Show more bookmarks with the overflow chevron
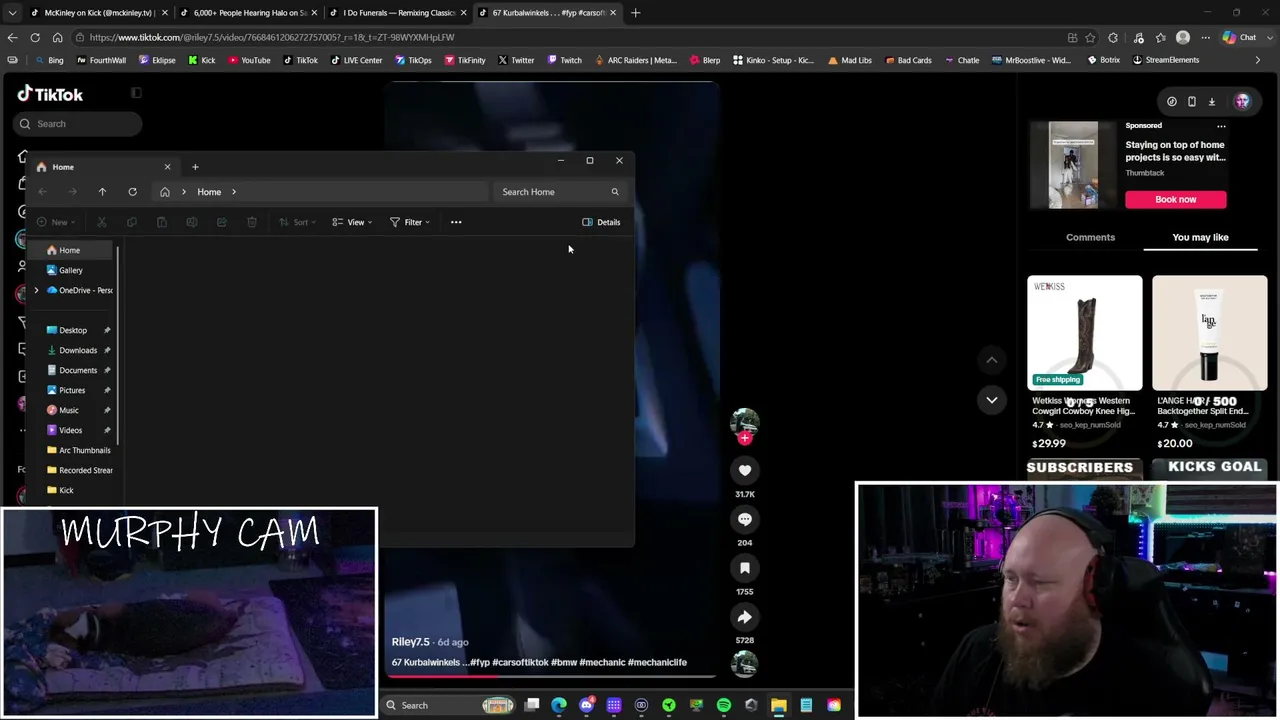The height and width of the screenshot is (720, 1280). (x=1257, y=60)
